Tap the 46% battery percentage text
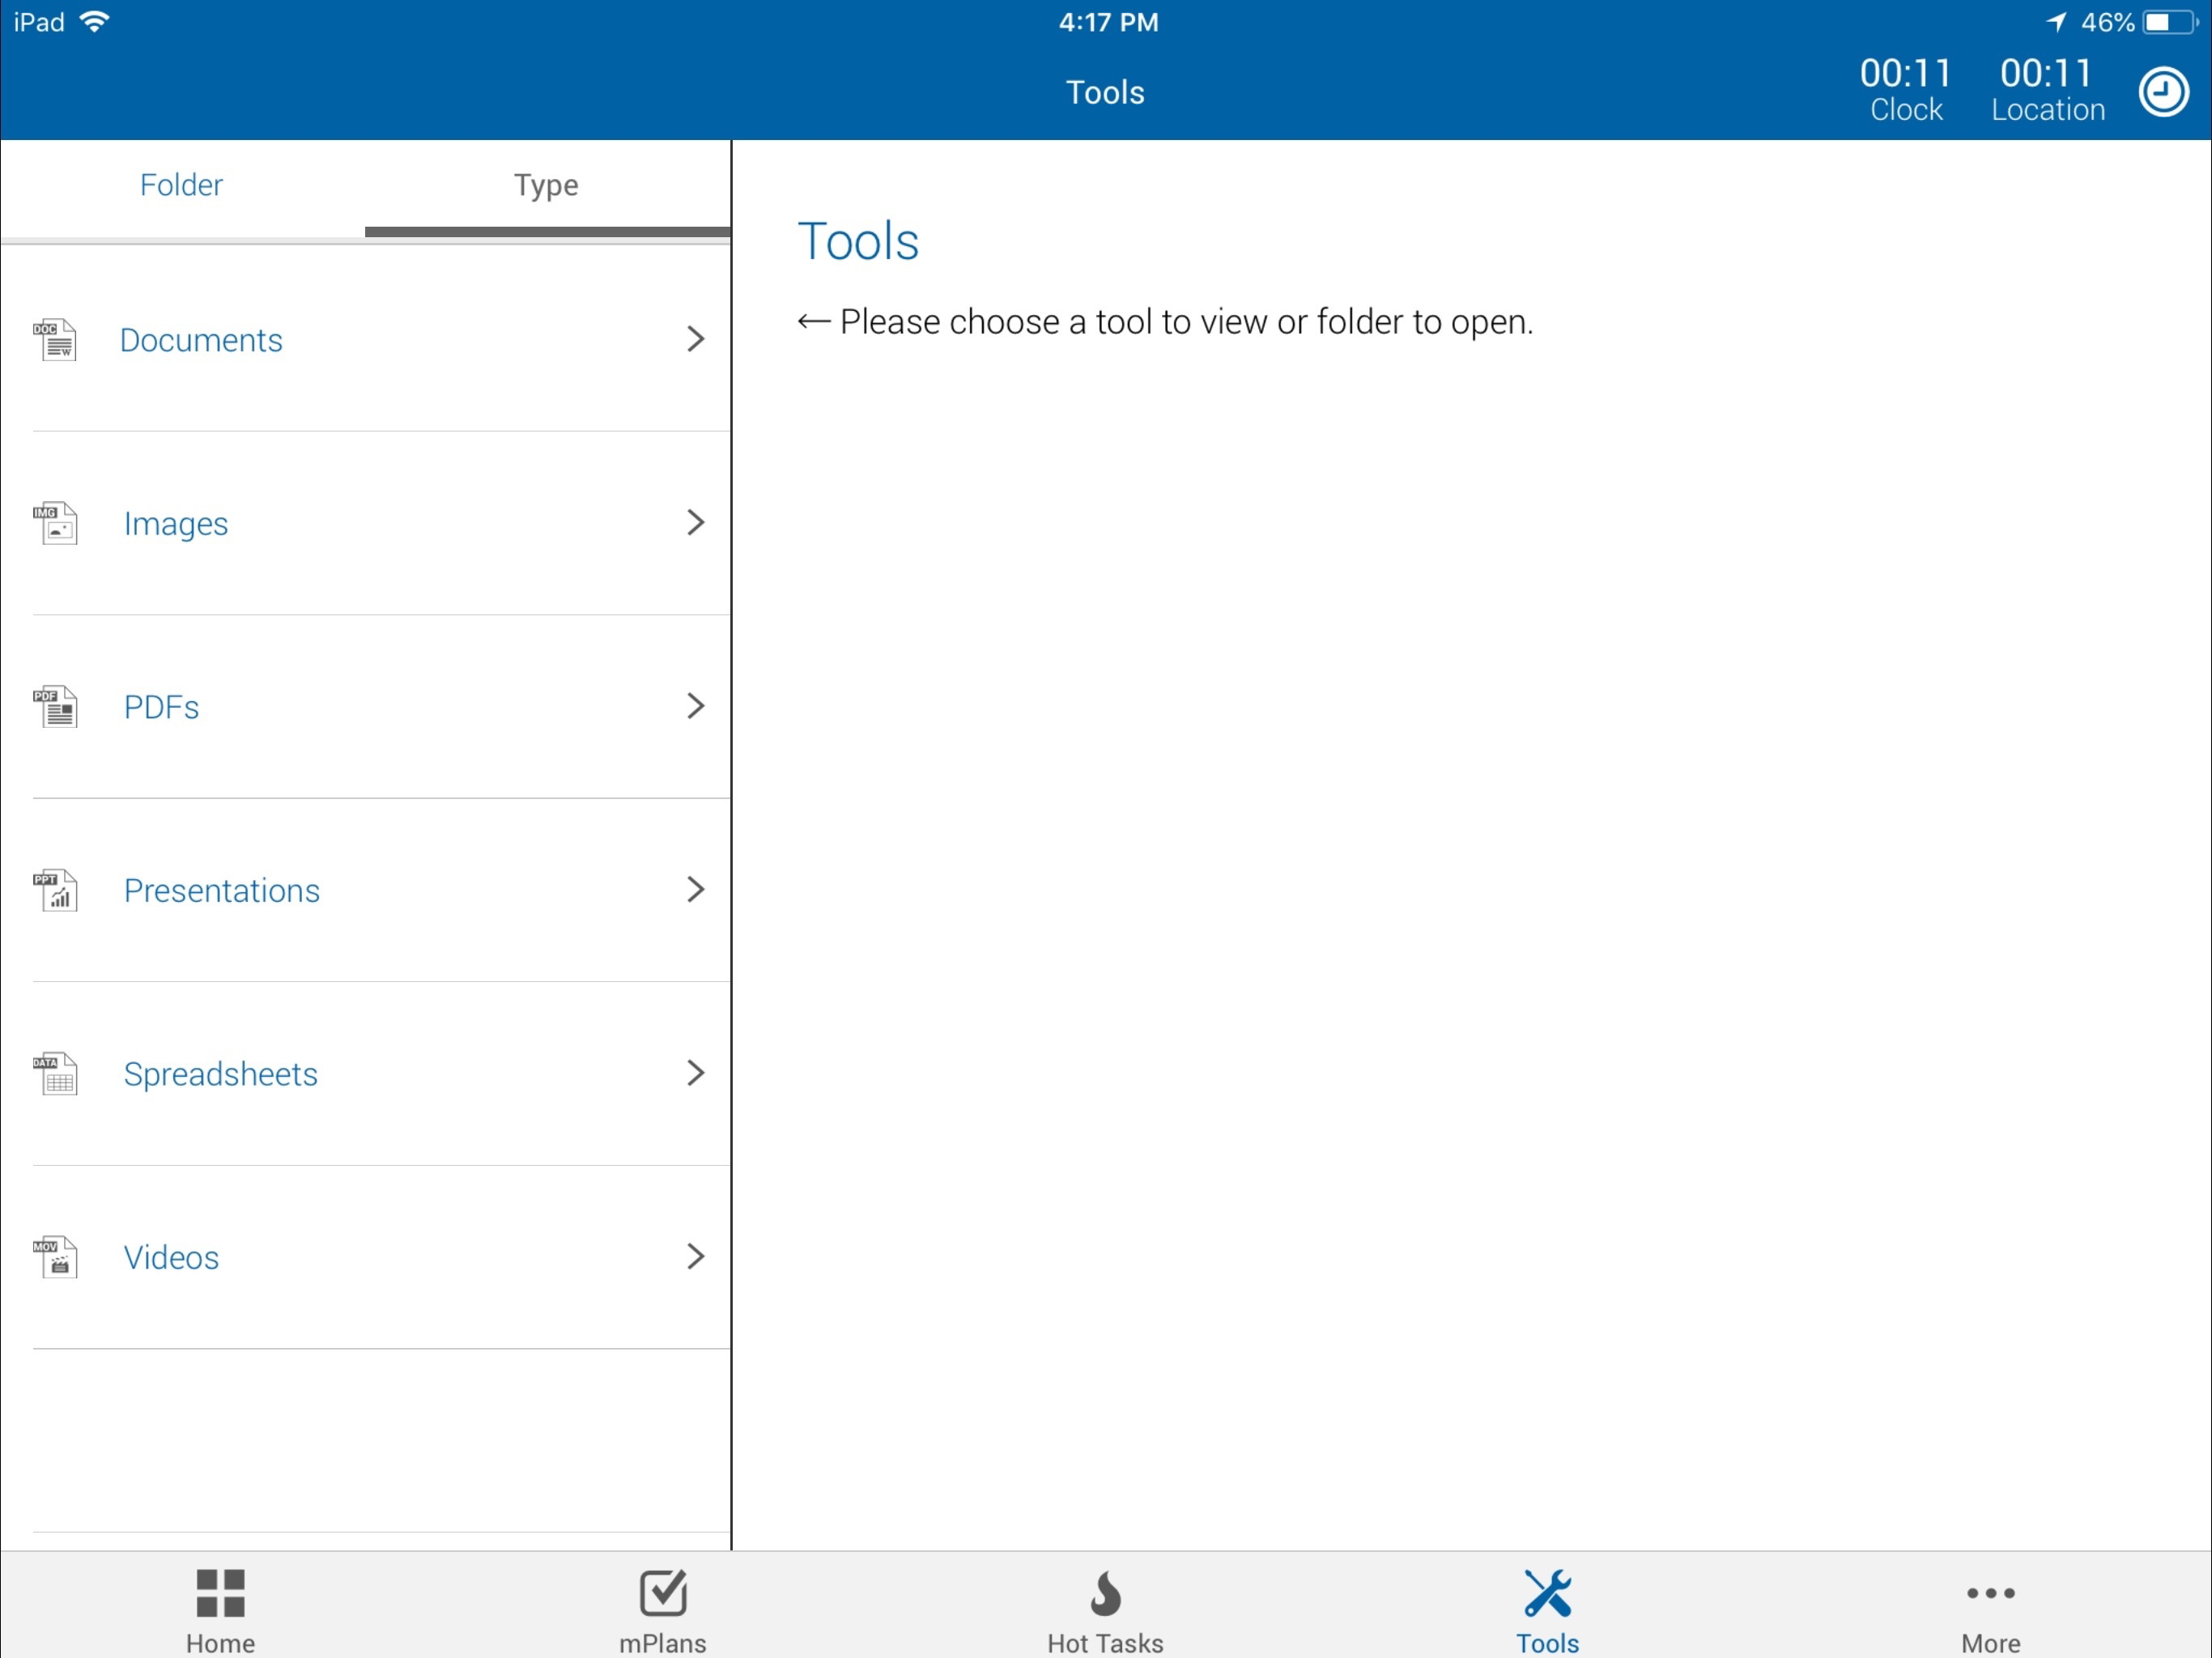 pyautogui.click(x=2107, y=22)
